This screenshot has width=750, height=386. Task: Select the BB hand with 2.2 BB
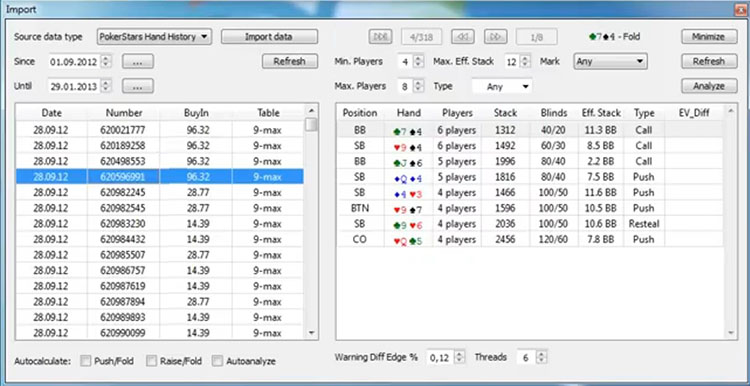(x=530, y=161)
